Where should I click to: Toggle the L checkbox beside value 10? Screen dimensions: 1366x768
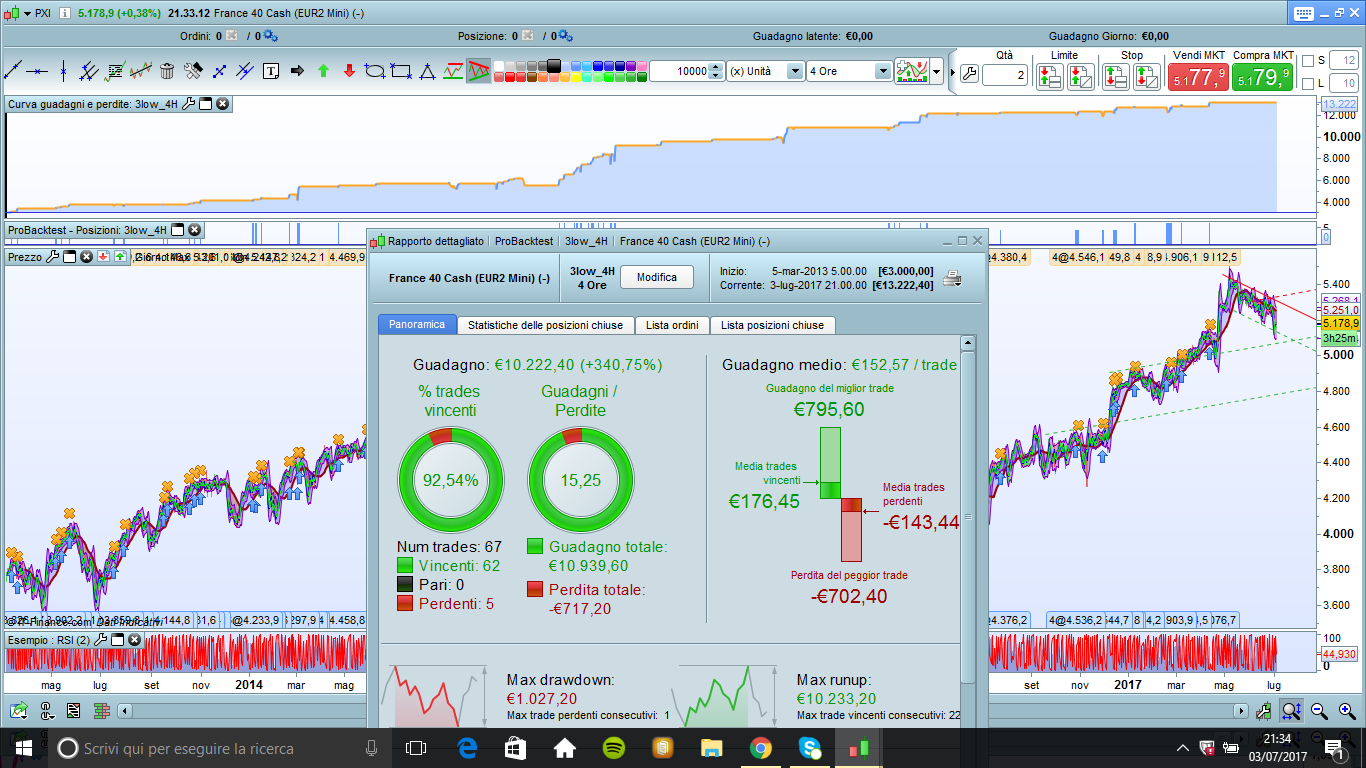pyautogui.click(x=1308, y=83)
